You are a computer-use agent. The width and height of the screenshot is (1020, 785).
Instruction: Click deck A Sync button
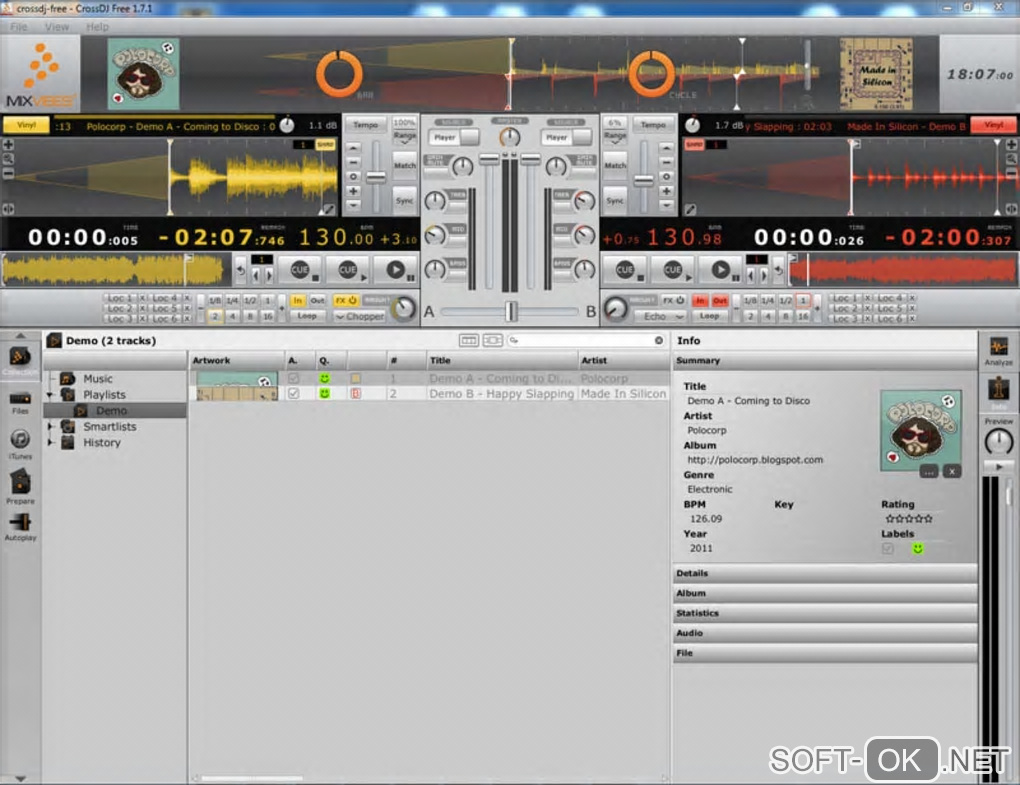coord(405,200)
